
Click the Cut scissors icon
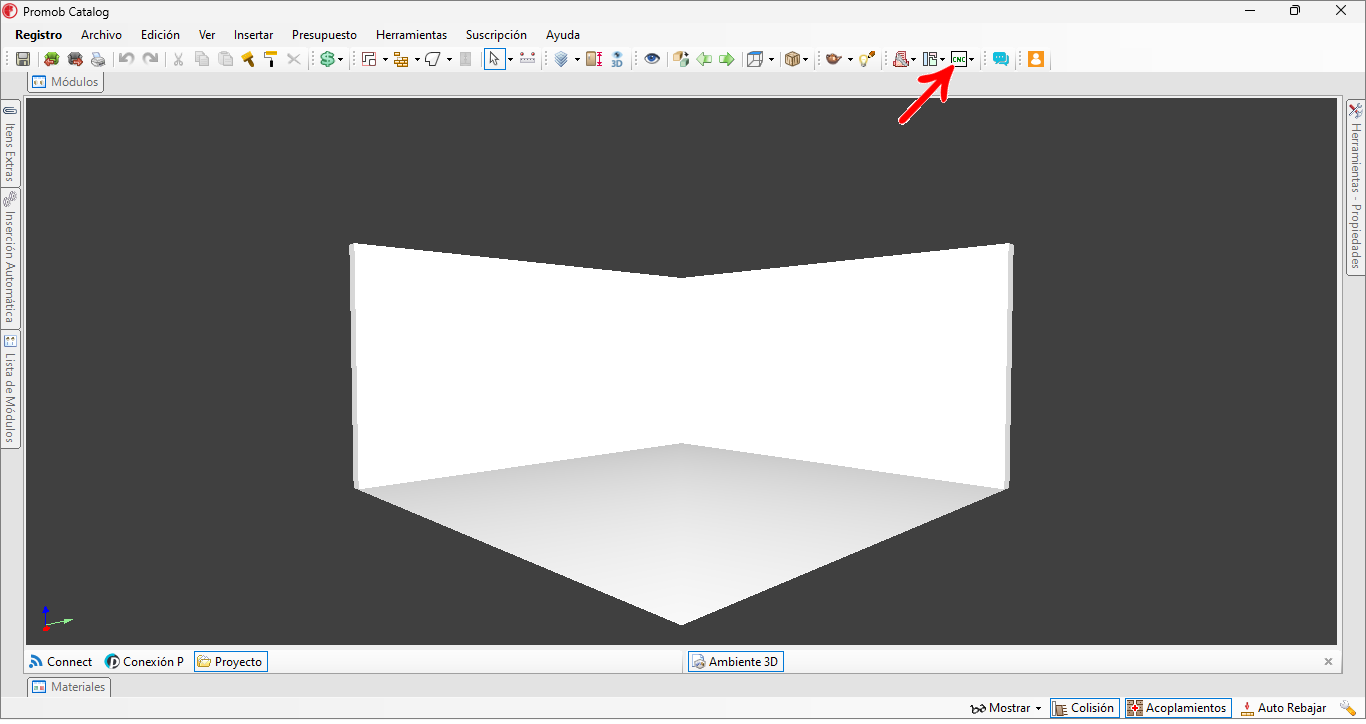(178, 59)
